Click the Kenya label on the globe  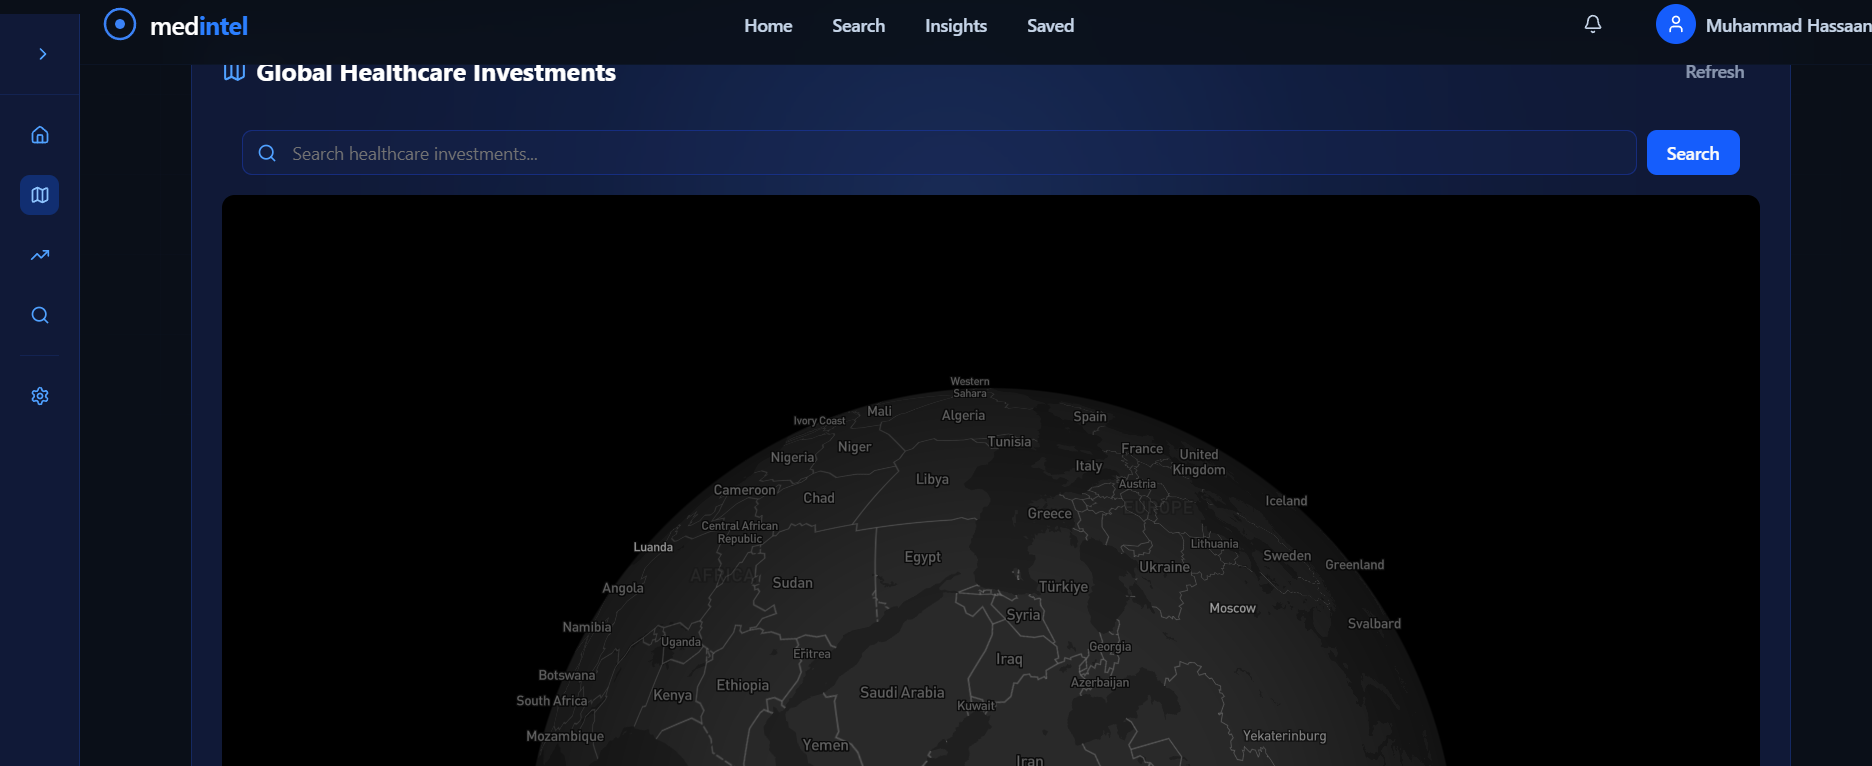point(672,695)
